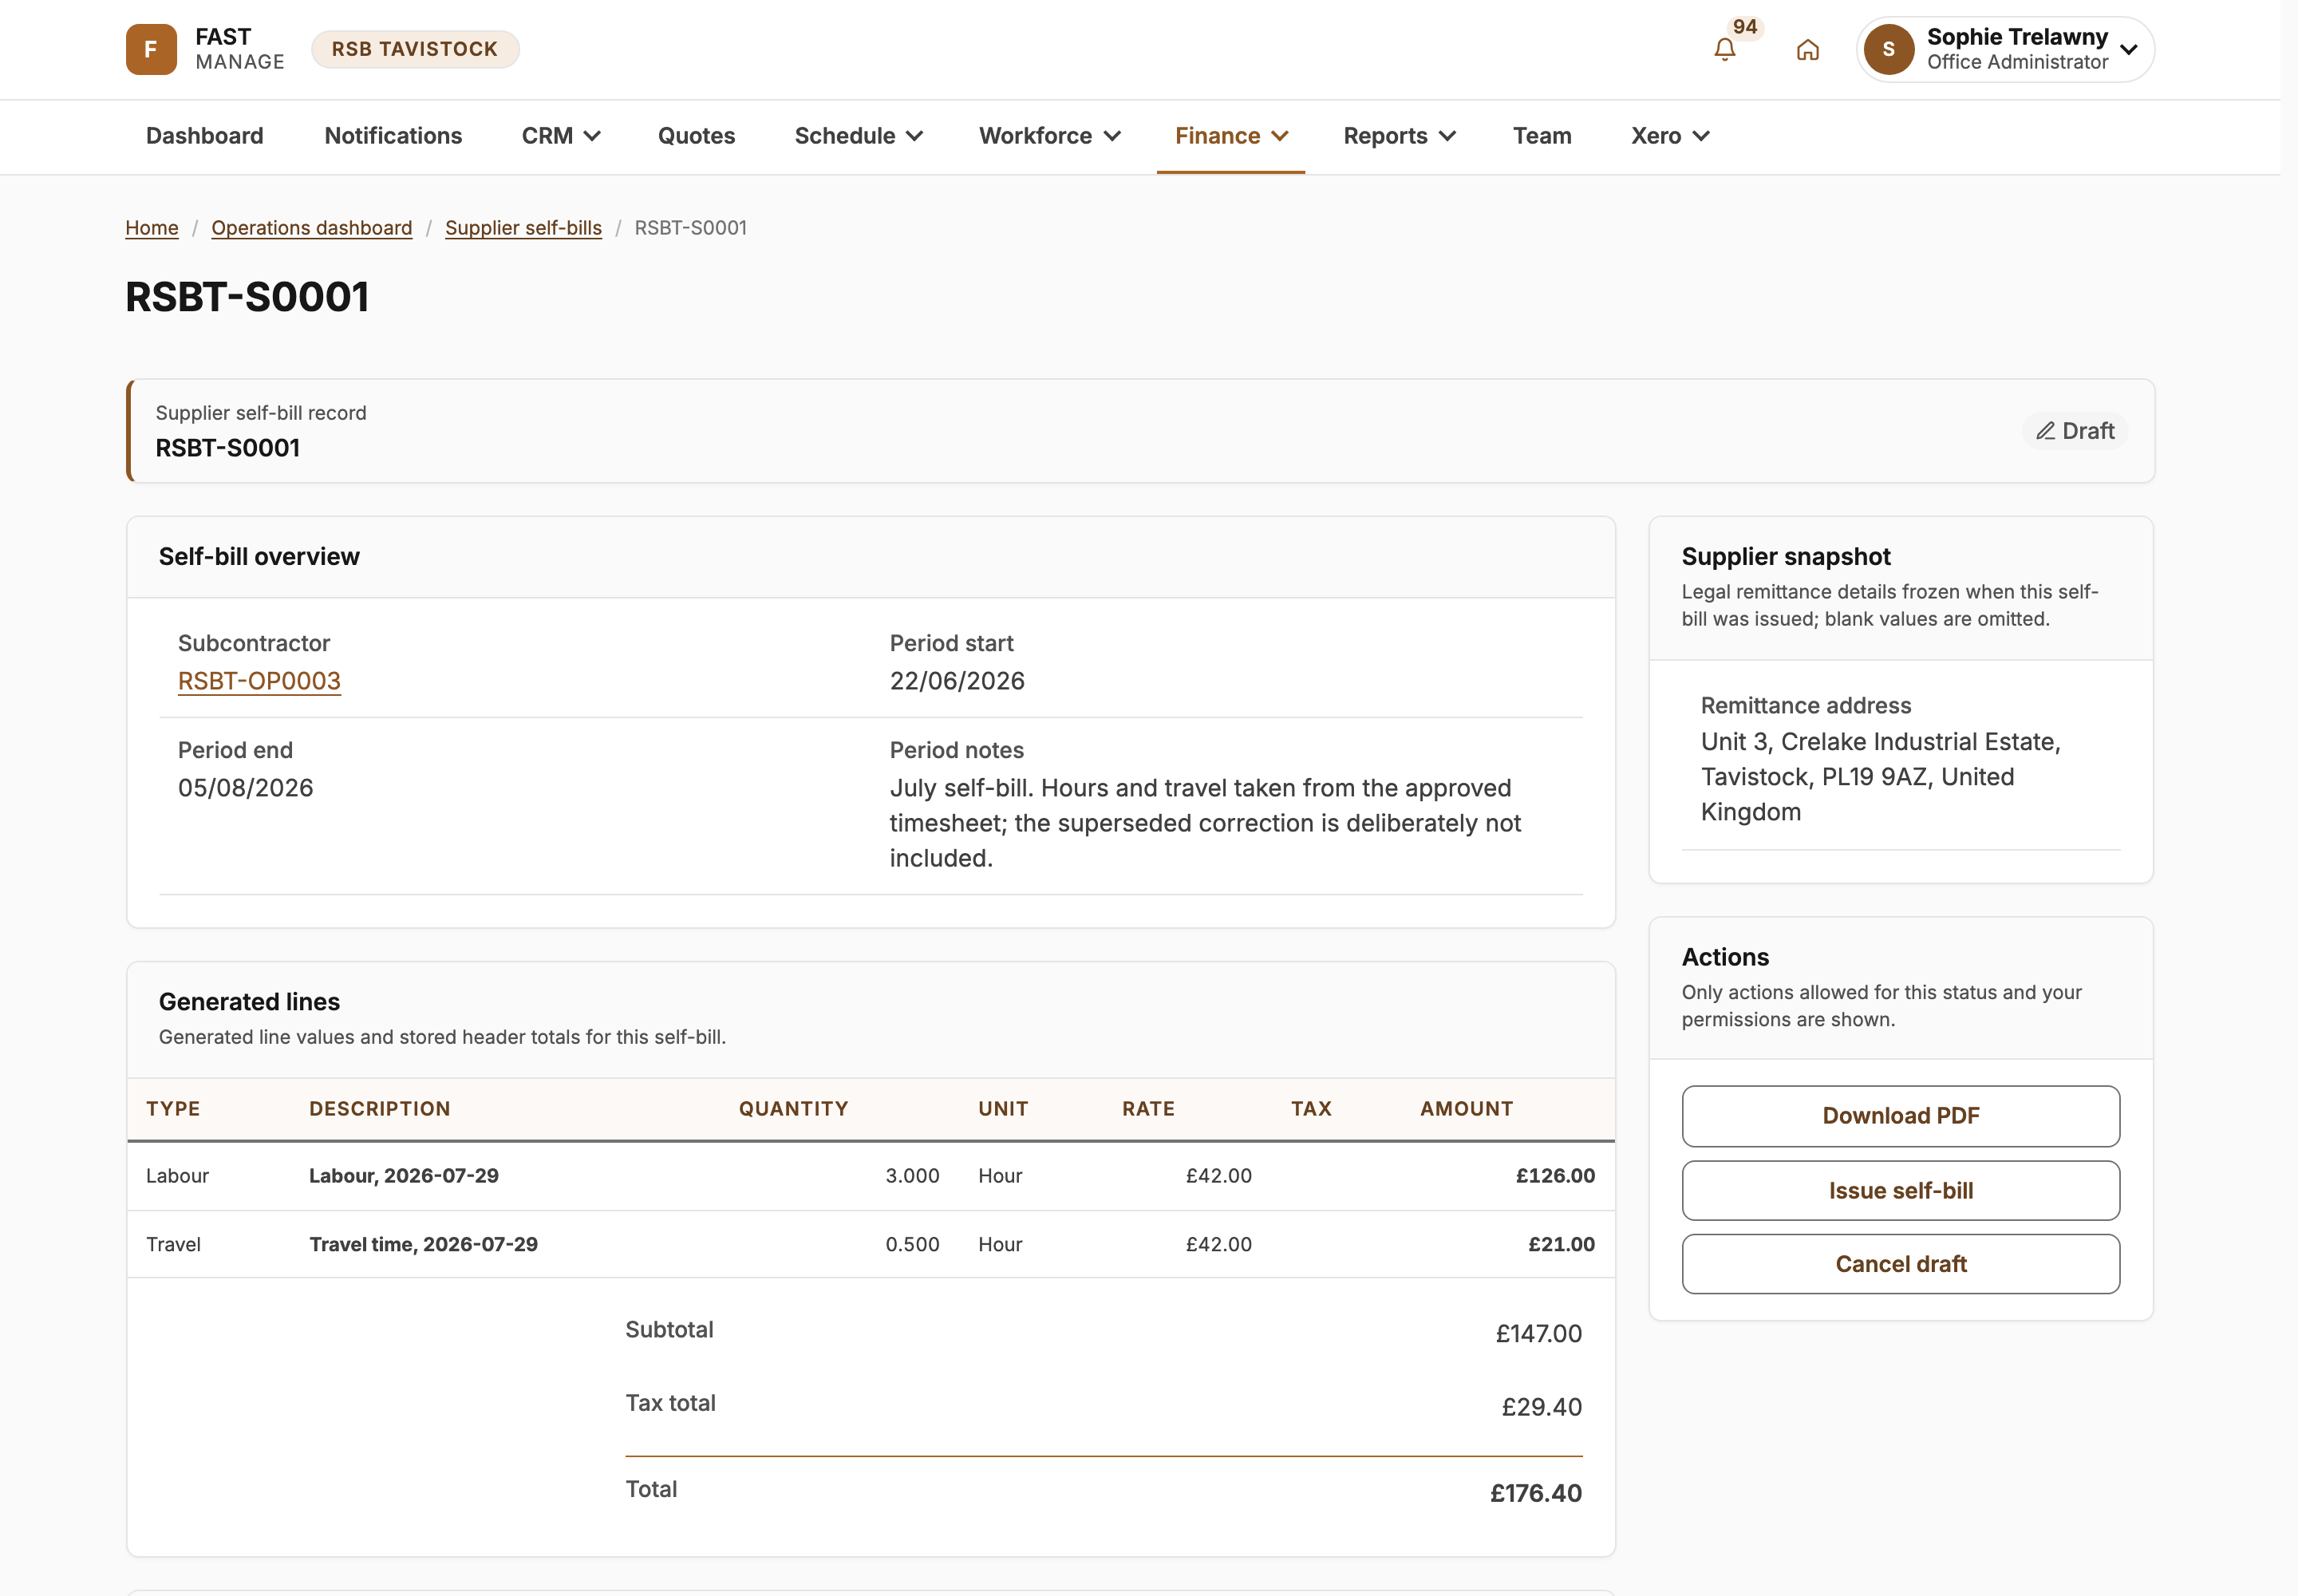Click the Fast Manage F logo
Viewport: 2298px width, 1596px height.
[151, 49]
